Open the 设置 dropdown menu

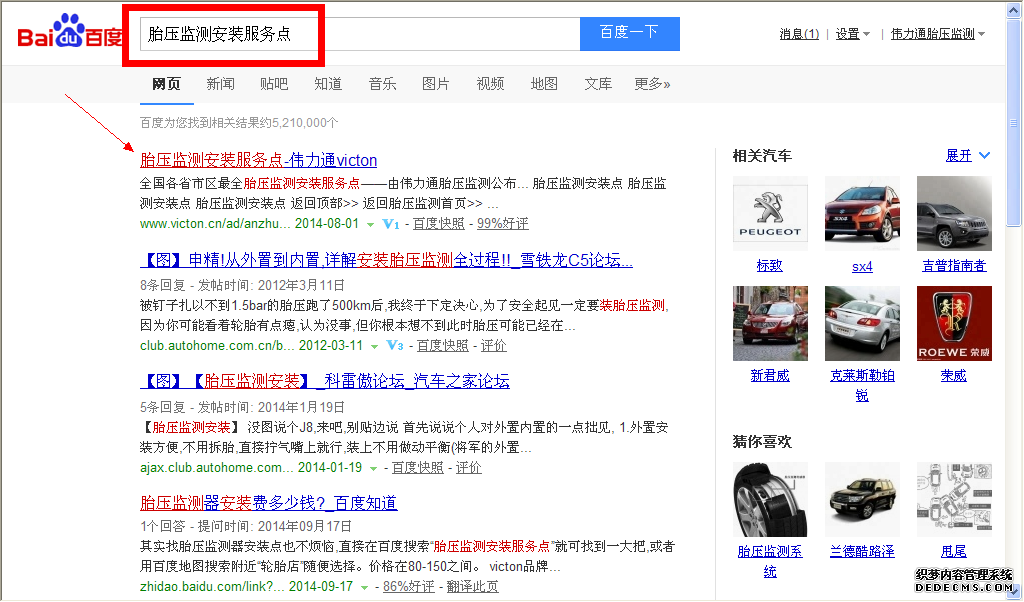point(852,34)
